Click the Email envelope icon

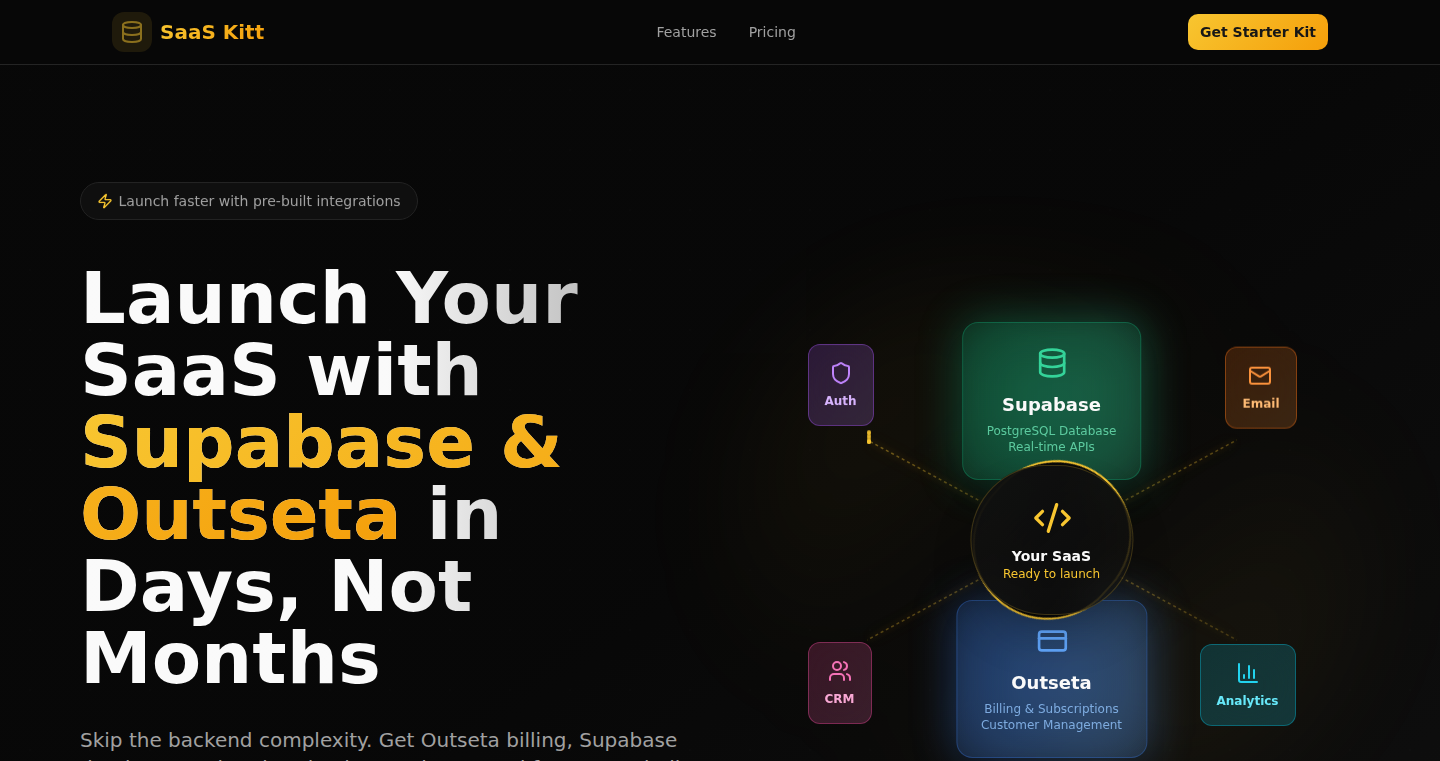point(1260,376)
